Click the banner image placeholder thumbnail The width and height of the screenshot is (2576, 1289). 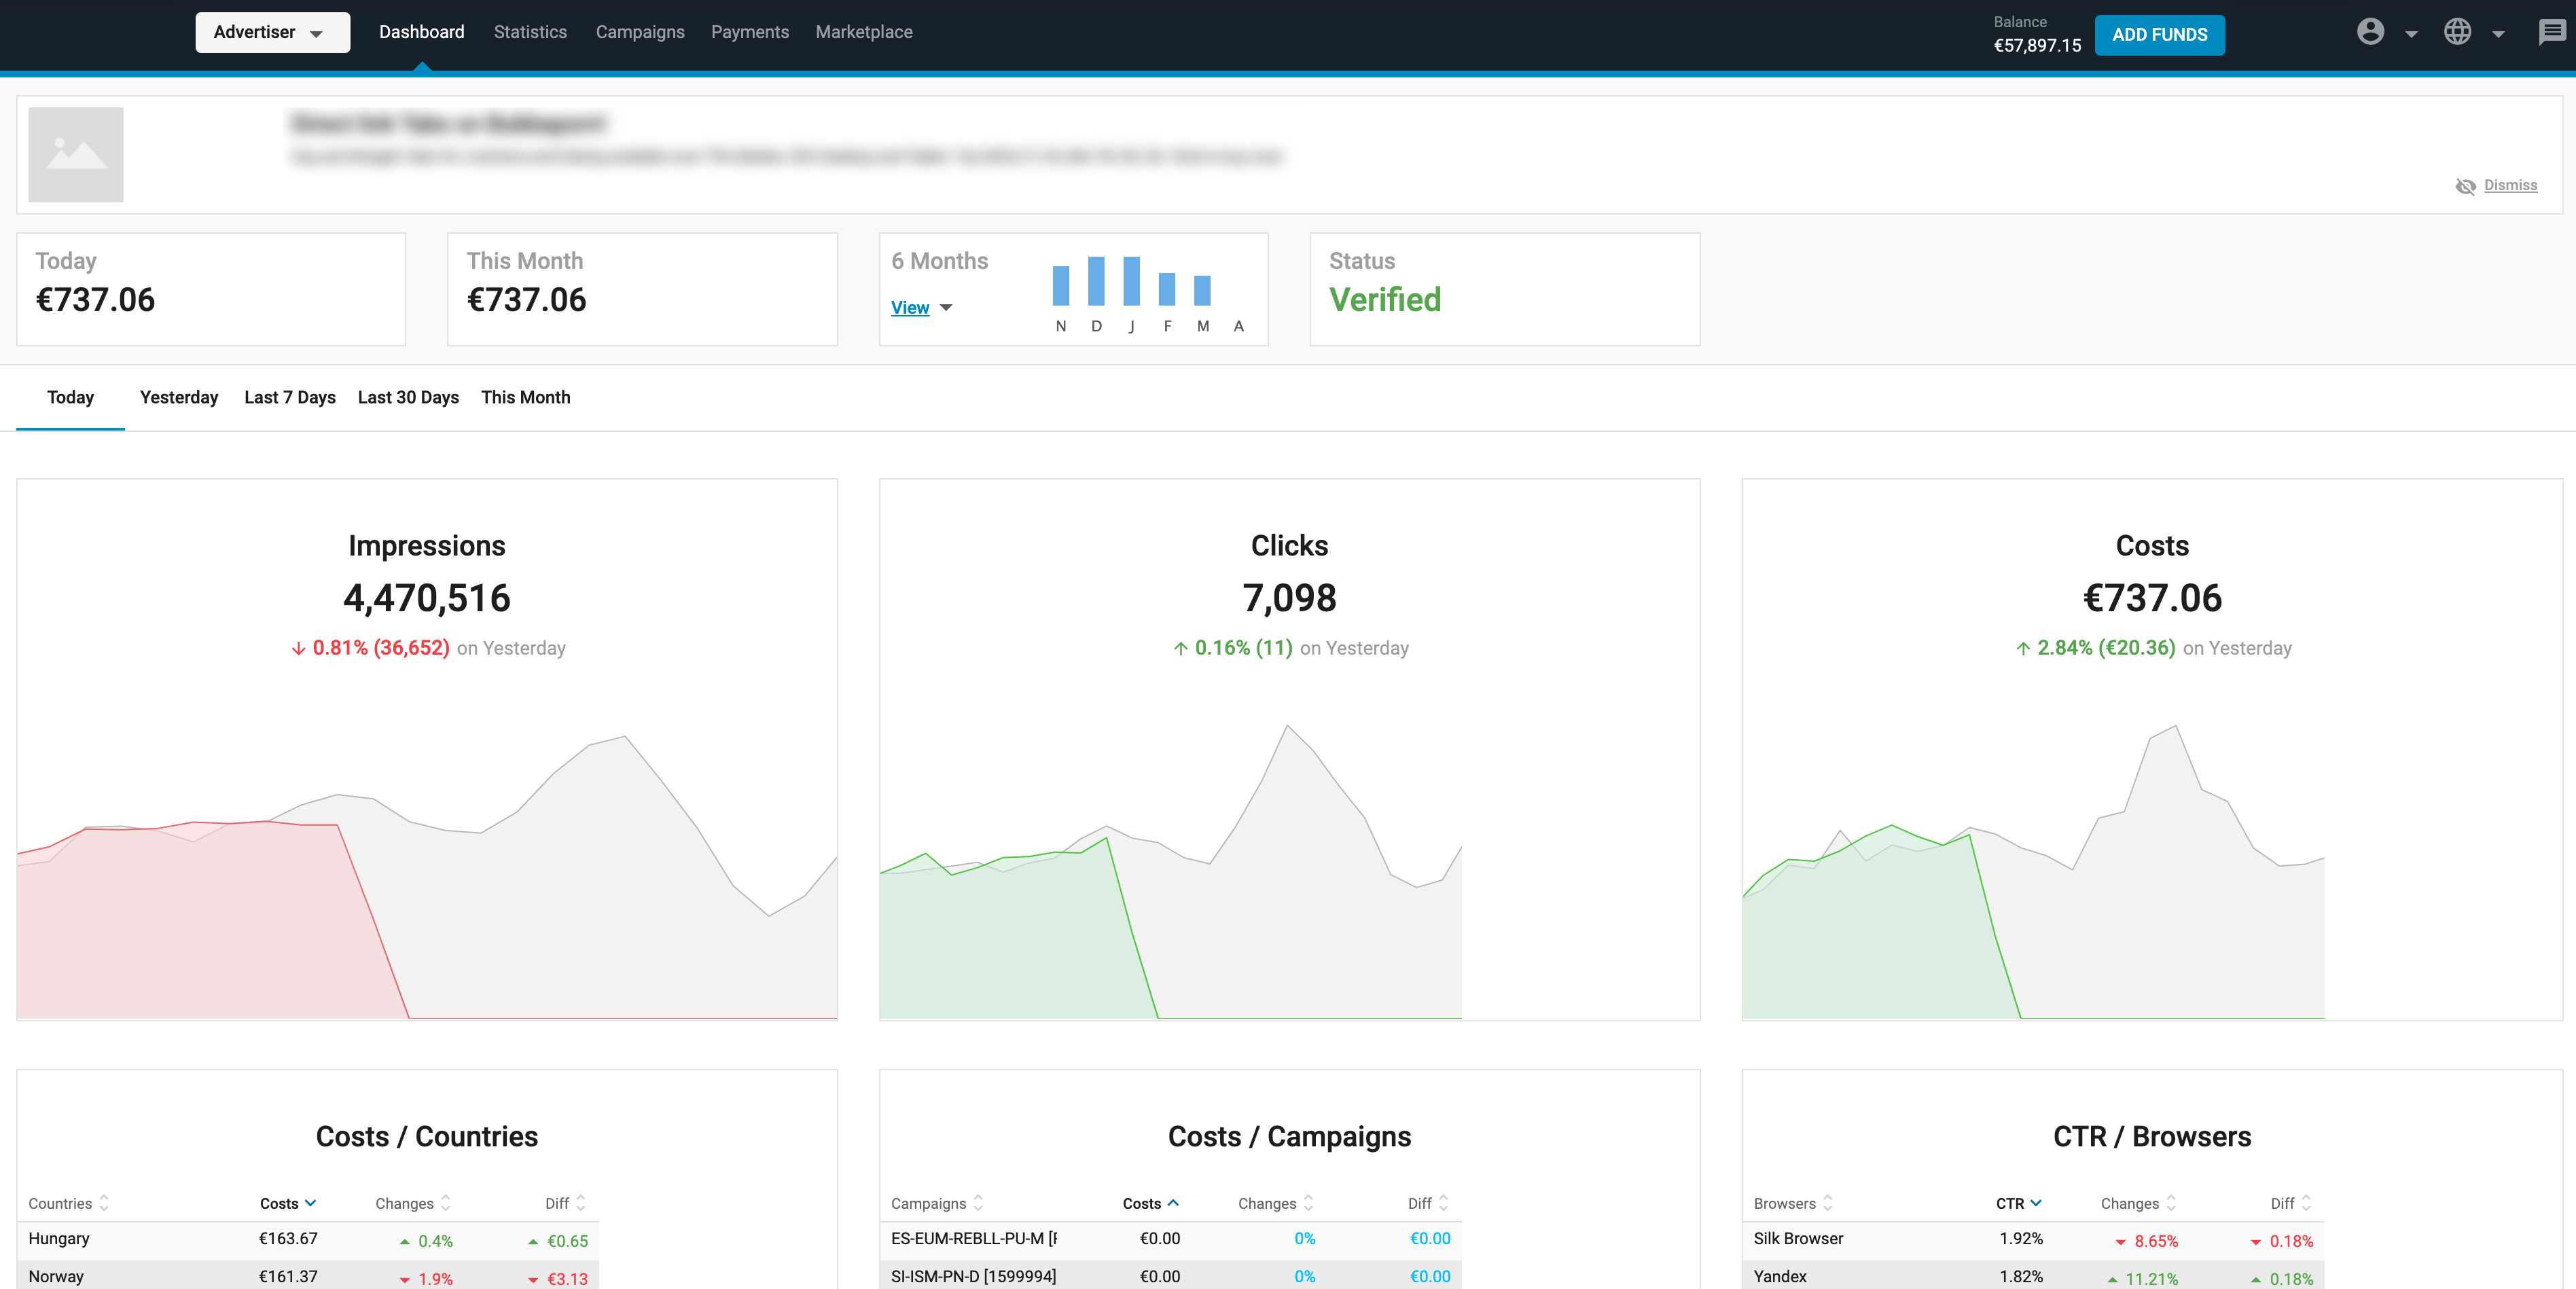point(76,154)
